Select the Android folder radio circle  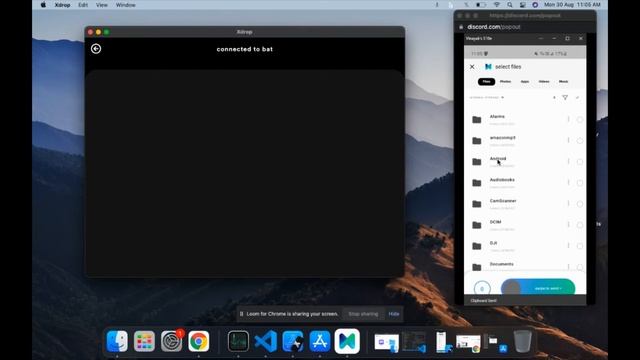[x=580, y=162]
